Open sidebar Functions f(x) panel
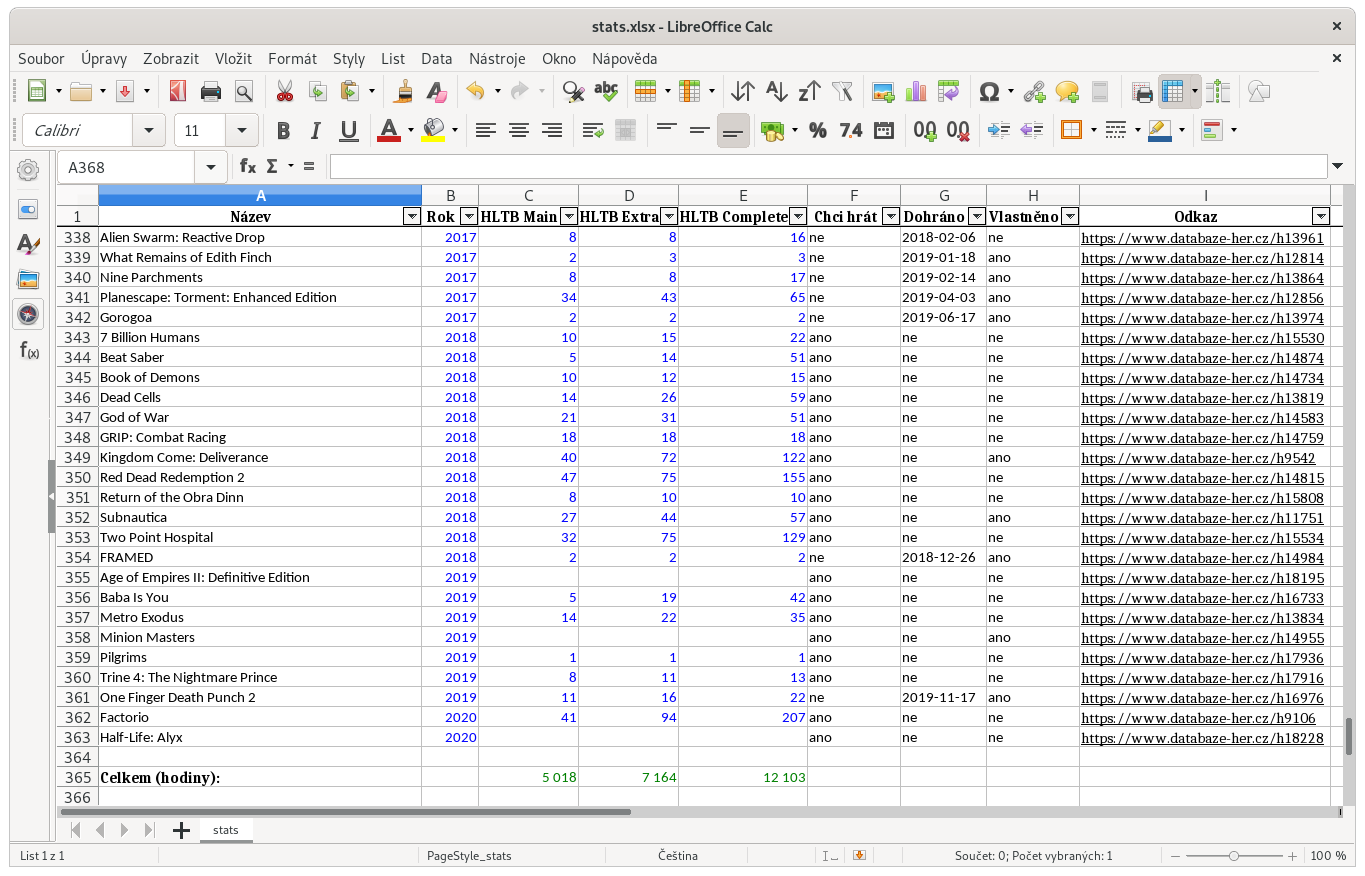Screen dimensions: 1365x876 28,350
